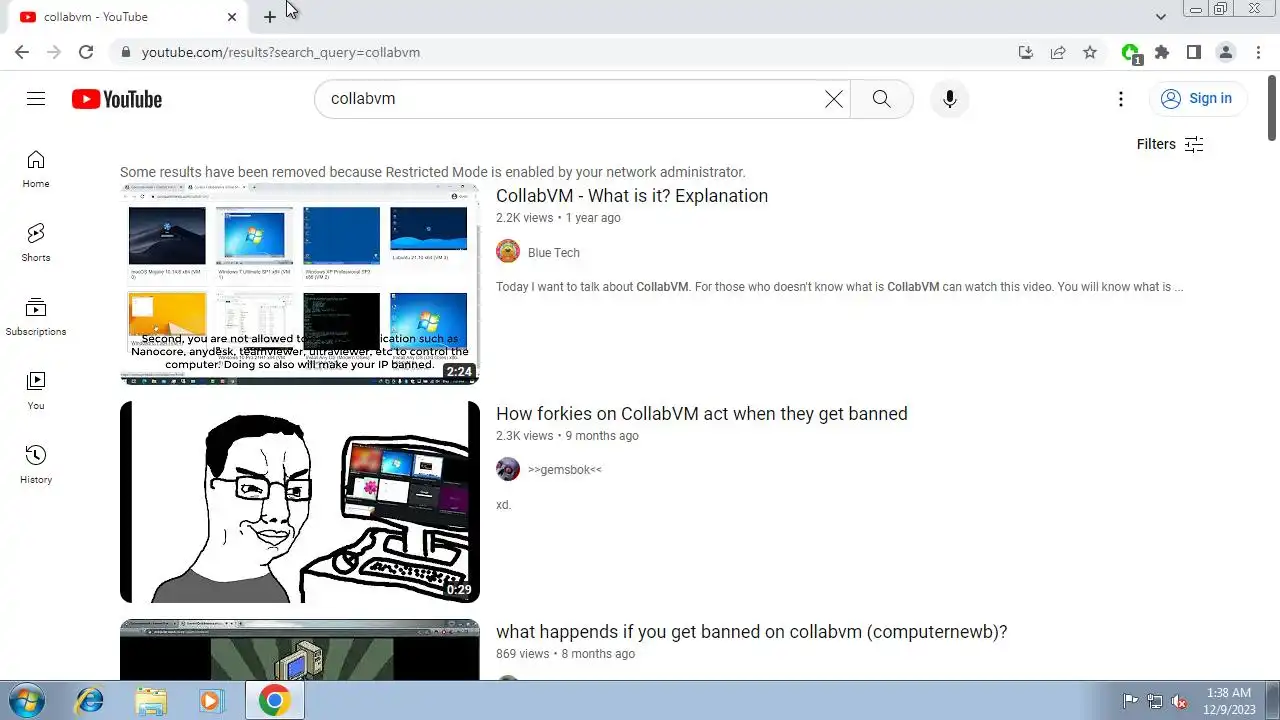Click the forkies cartoon video thumbnail
Viewport: 1280px width, 720px height.
point(300,502)
